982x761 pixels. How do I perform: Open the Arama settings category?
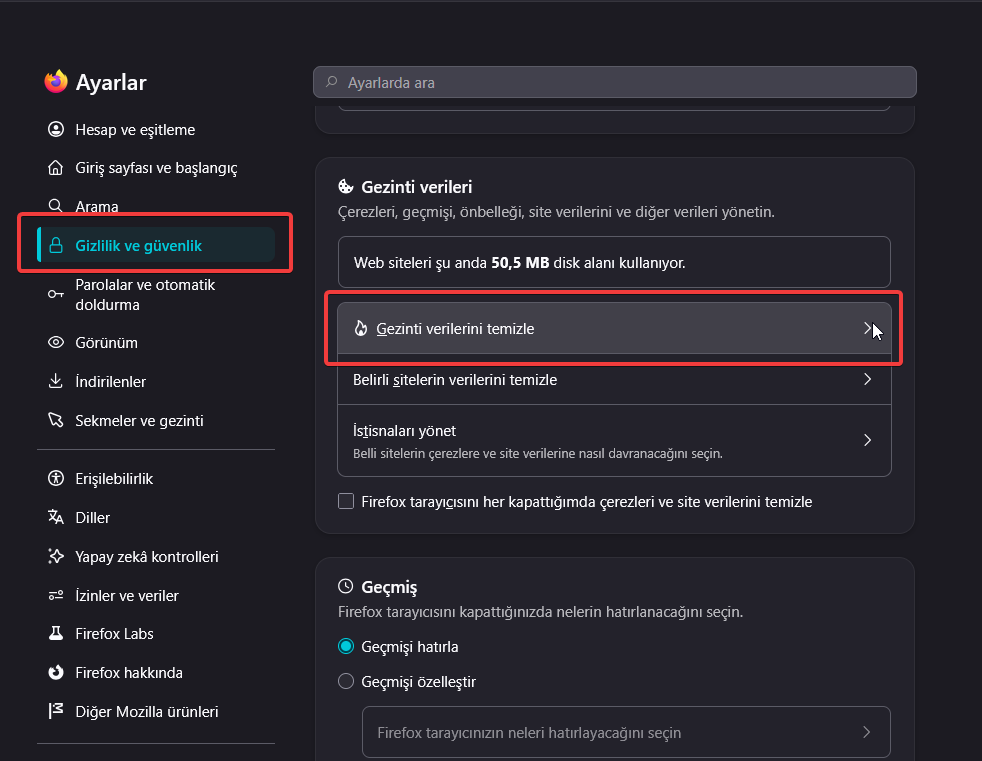156,205
